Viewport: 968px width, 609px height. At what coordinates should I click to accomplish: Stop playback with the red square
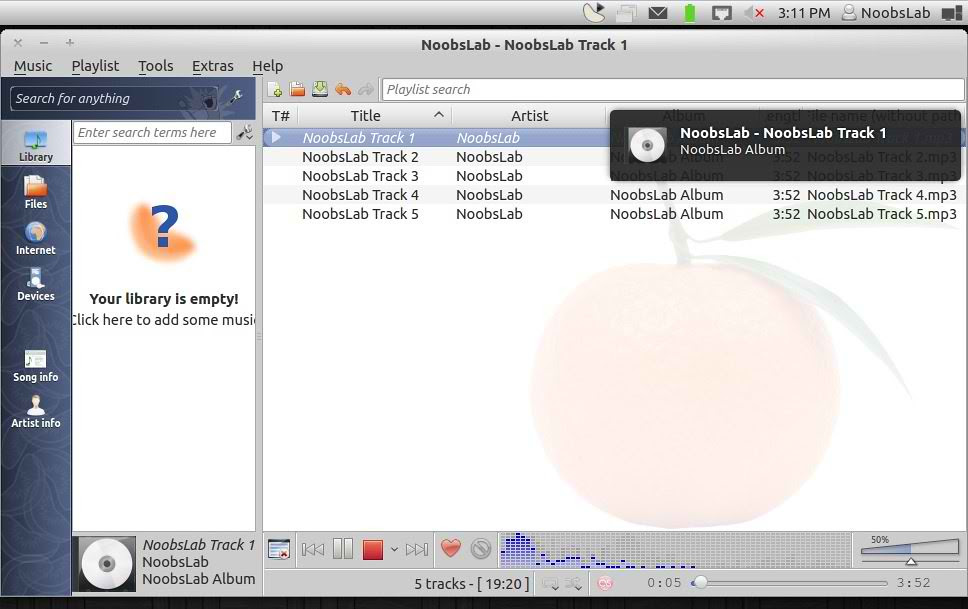372,549
